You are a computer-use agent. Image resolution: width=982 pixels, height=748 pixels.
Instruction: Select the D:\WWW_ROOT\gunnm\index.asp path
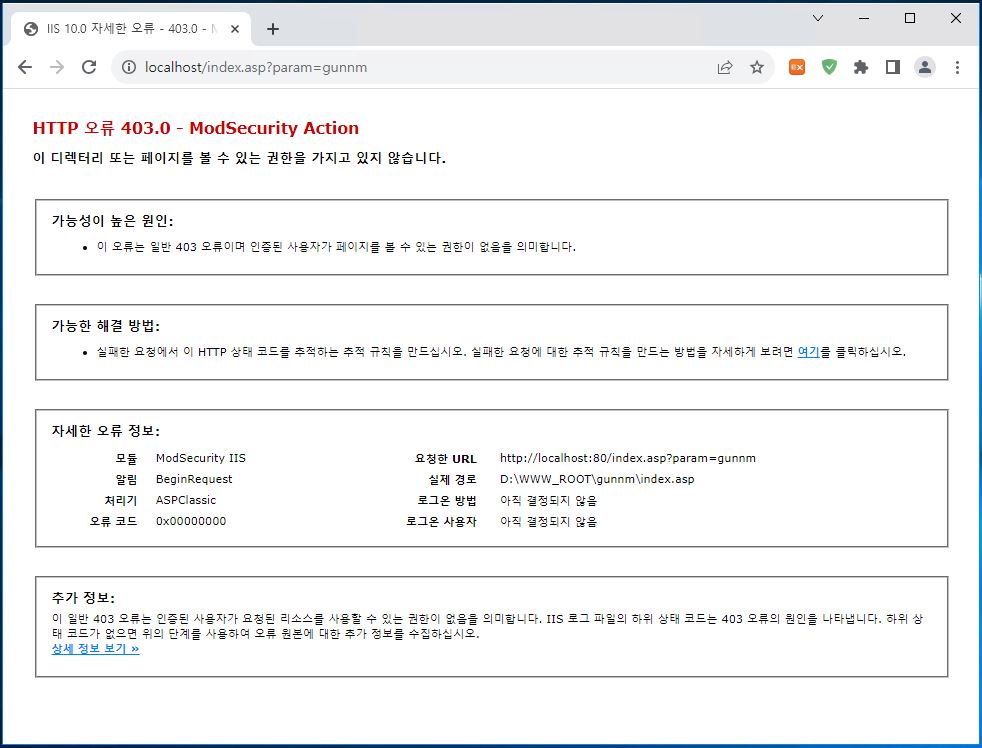pos(597,479)
